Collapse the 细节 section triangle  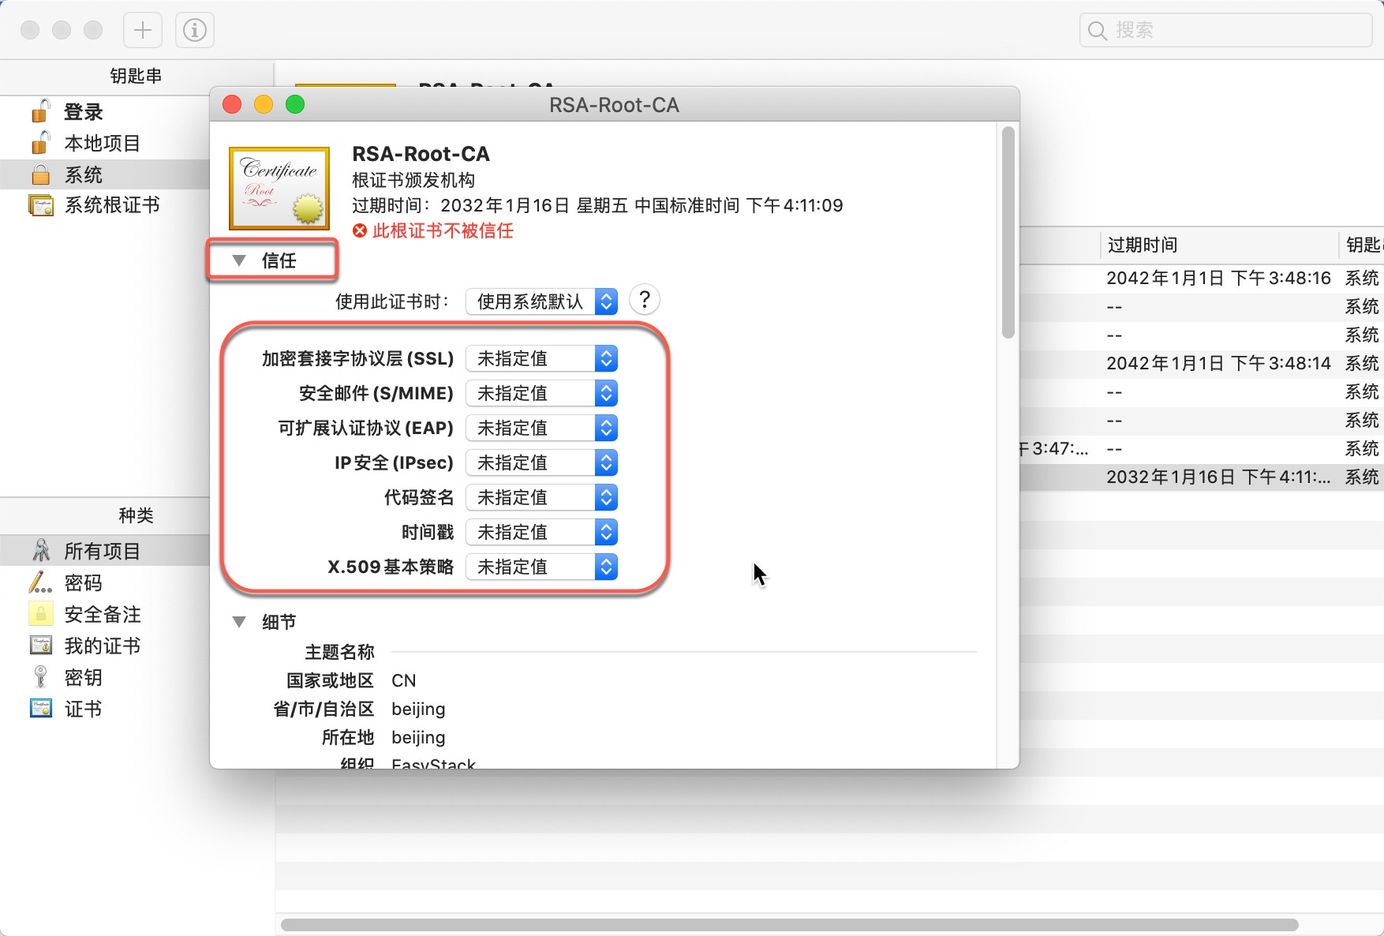[x=239, y=622]
